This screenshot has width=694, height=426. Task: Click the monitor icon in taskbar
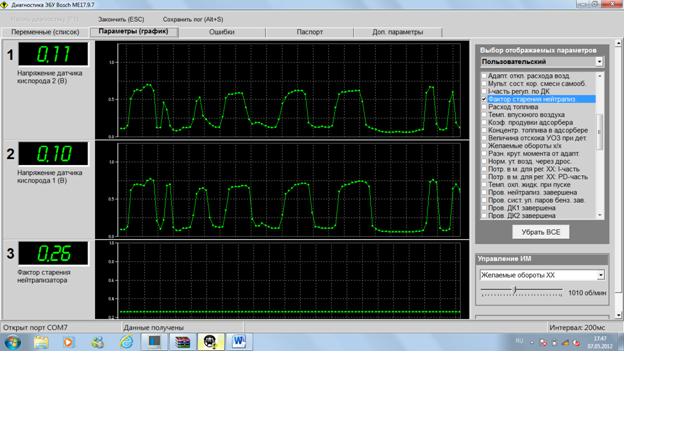tap(154, 341)
